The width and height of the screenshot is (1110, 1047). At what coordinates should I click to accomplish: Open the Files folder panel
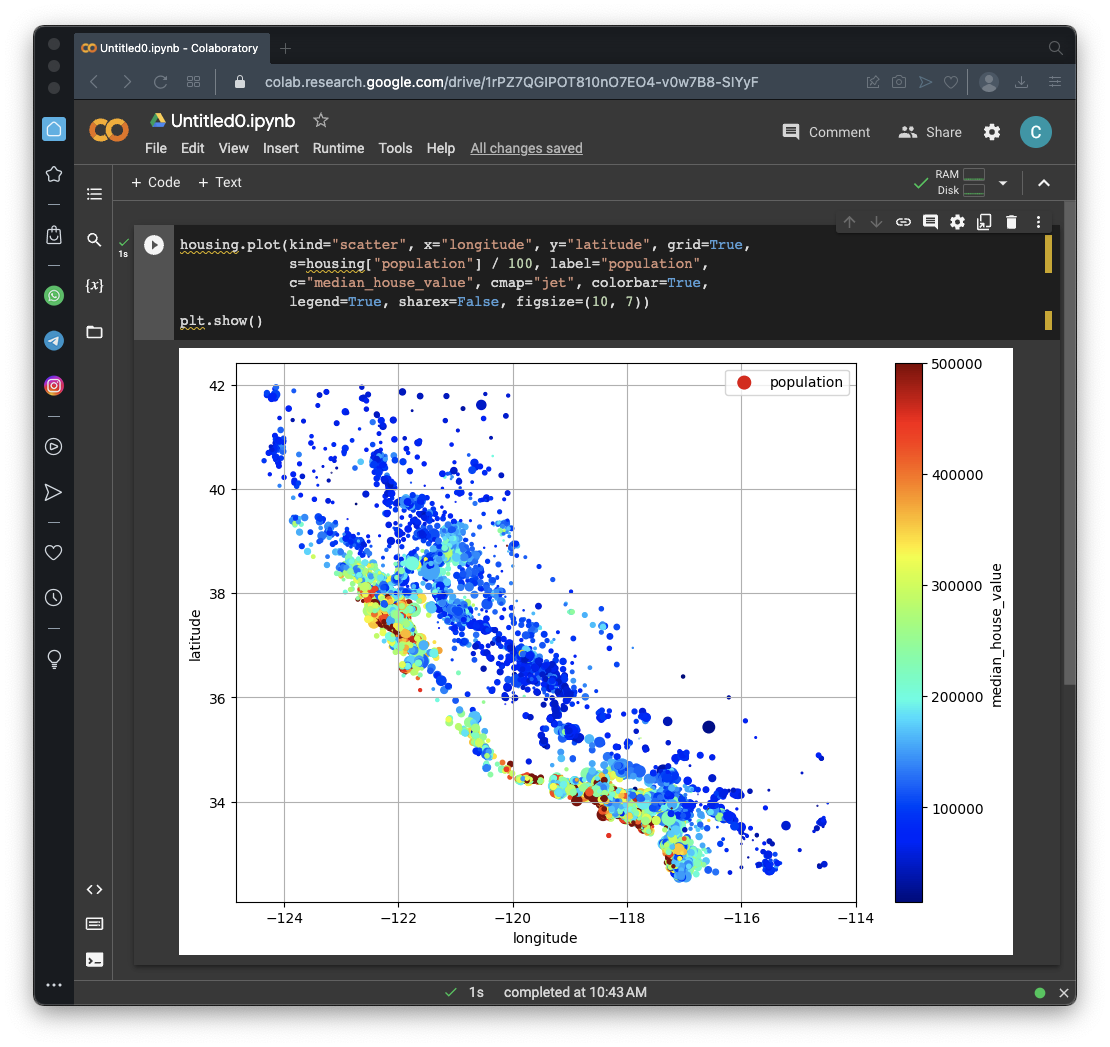pyautogui.click(x=94, y=332)
